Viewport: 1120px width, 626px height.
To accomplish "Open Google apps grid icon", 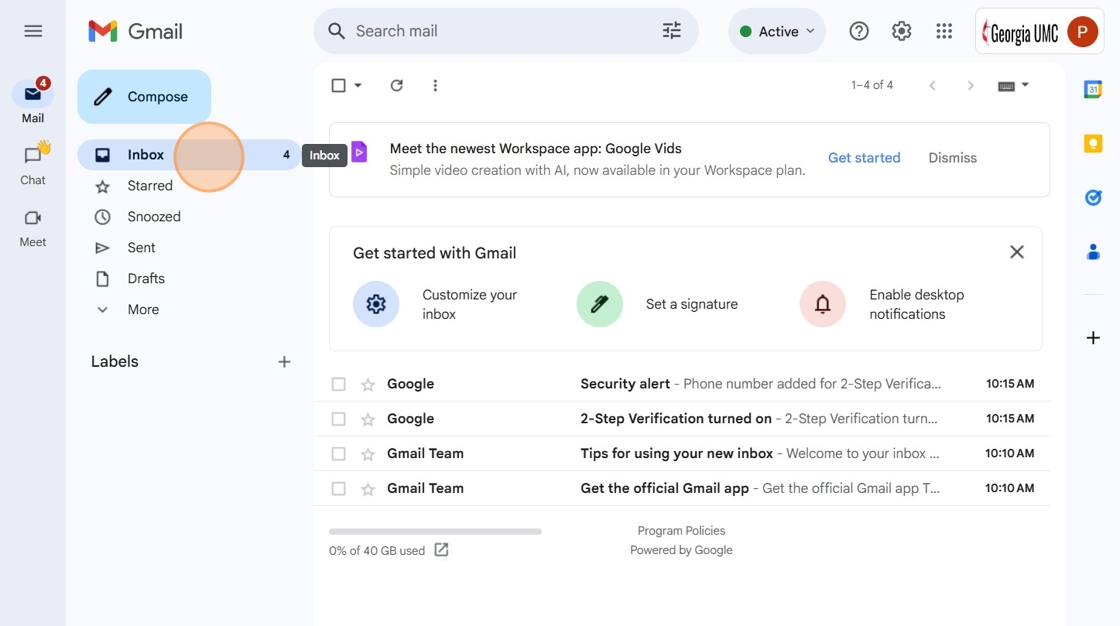I will 944,31.
